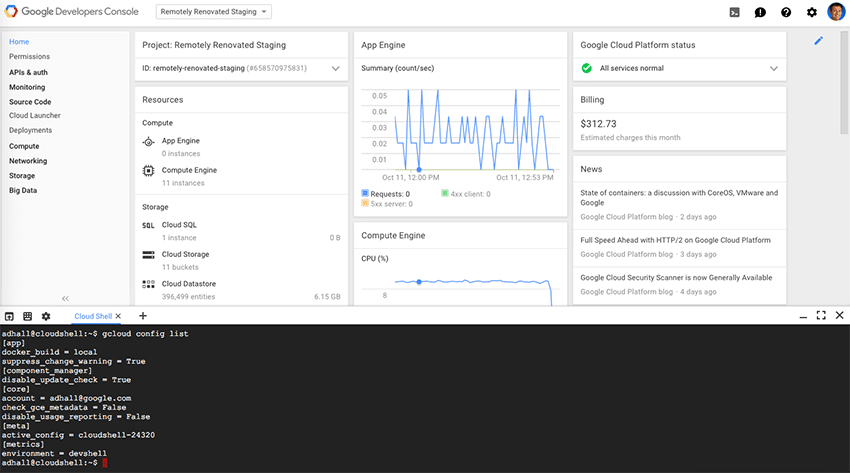The image size is (850, 473).
Task: Open Cloud Shell settings gear icon
Action: point(46,316)
